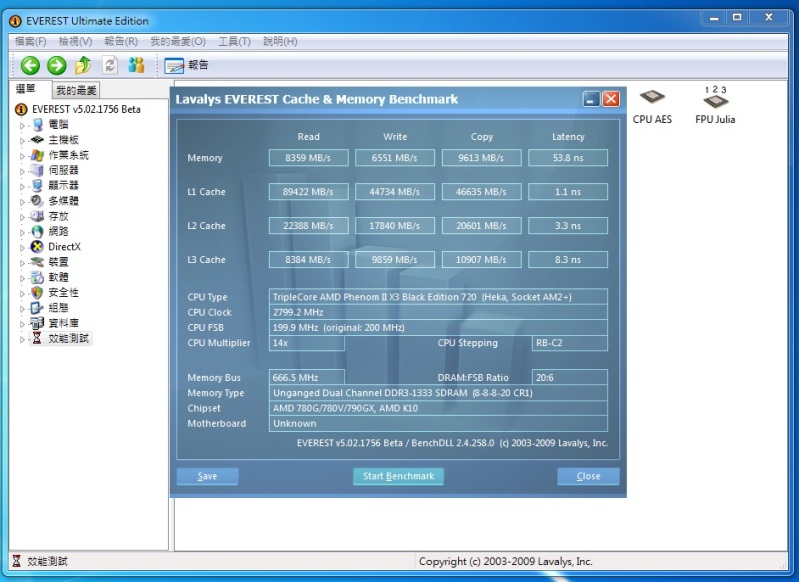Open the 我的最愛(O) menu
799x582 pixels.
[x=178, y=41]
